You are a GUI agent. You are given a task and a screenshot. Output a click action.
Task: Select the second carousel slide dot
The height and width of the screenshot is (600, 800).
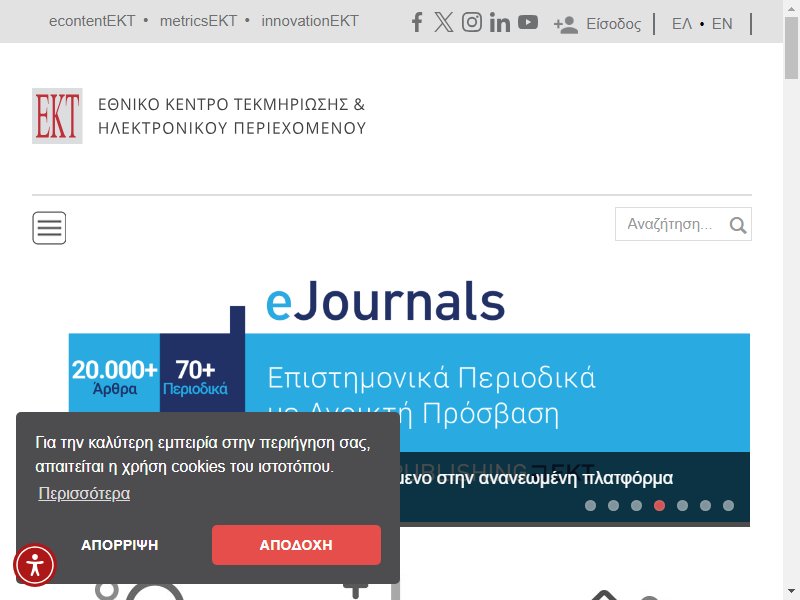point(613,505)
